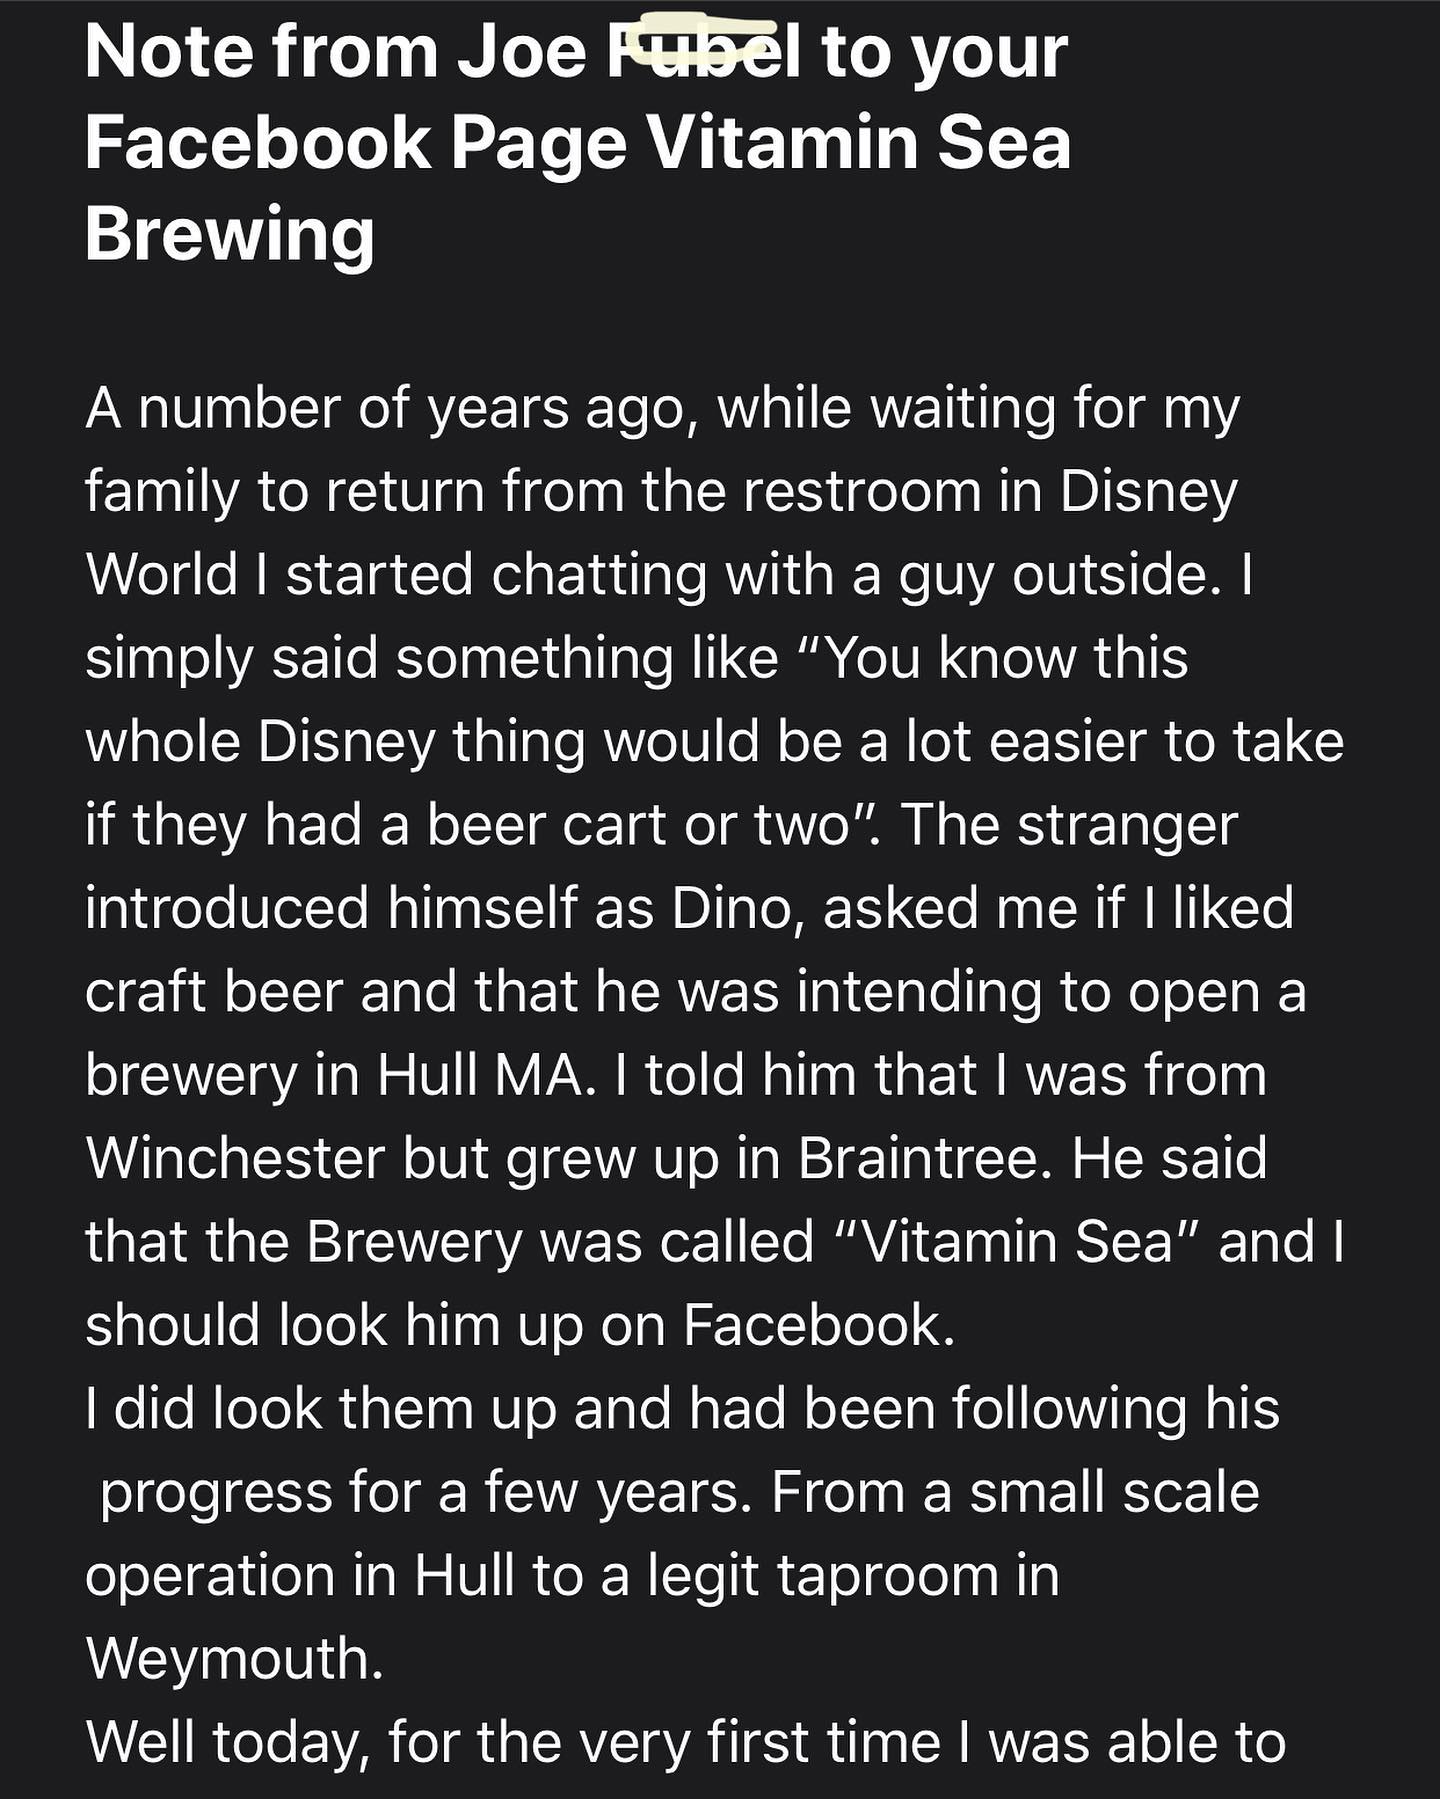Click "Hull MA" in the paragraph

pos(480,1075)
